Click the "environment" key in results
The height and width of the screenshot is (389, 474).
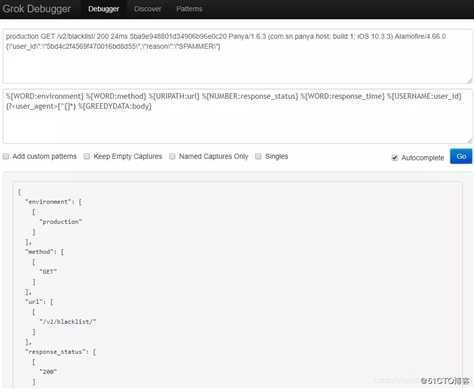click(48, 202)
